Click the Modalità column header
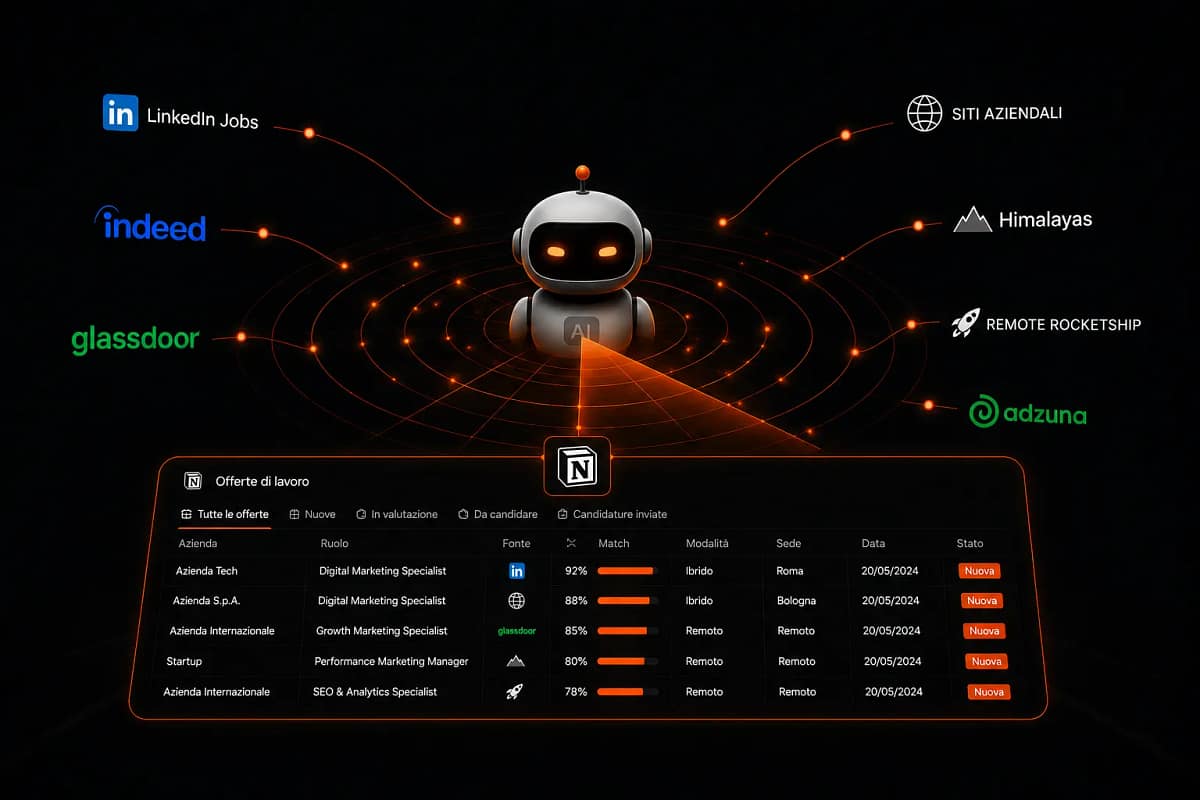 [707, 543]
